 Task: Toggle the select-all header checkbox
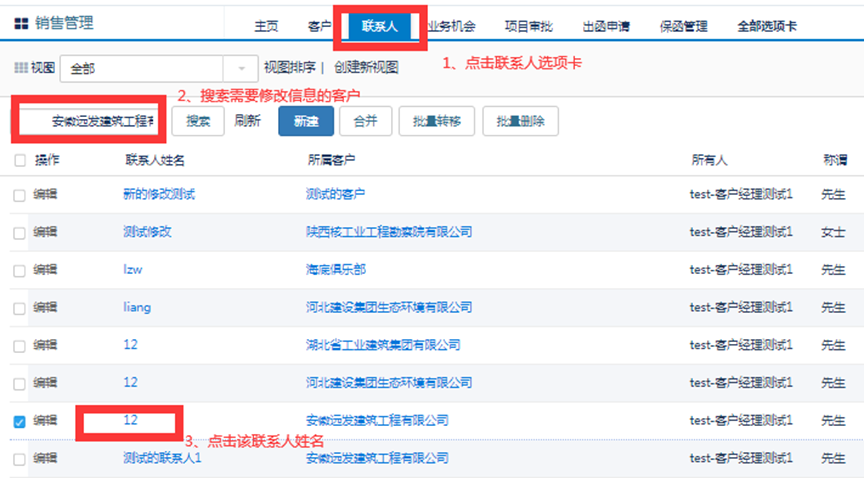point(20,160)
